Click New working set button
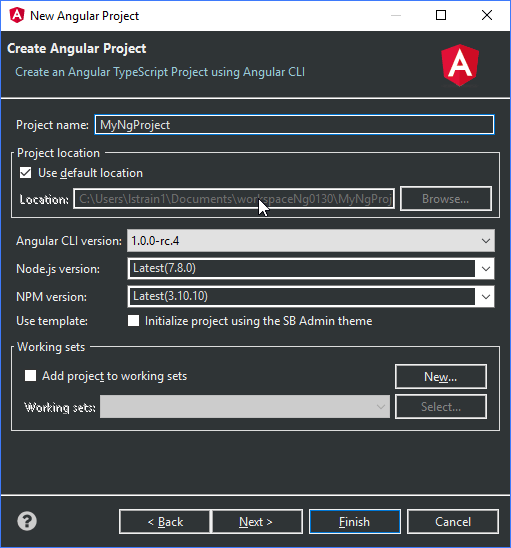The height and width of the screenshot is (548, 511). 441,376
